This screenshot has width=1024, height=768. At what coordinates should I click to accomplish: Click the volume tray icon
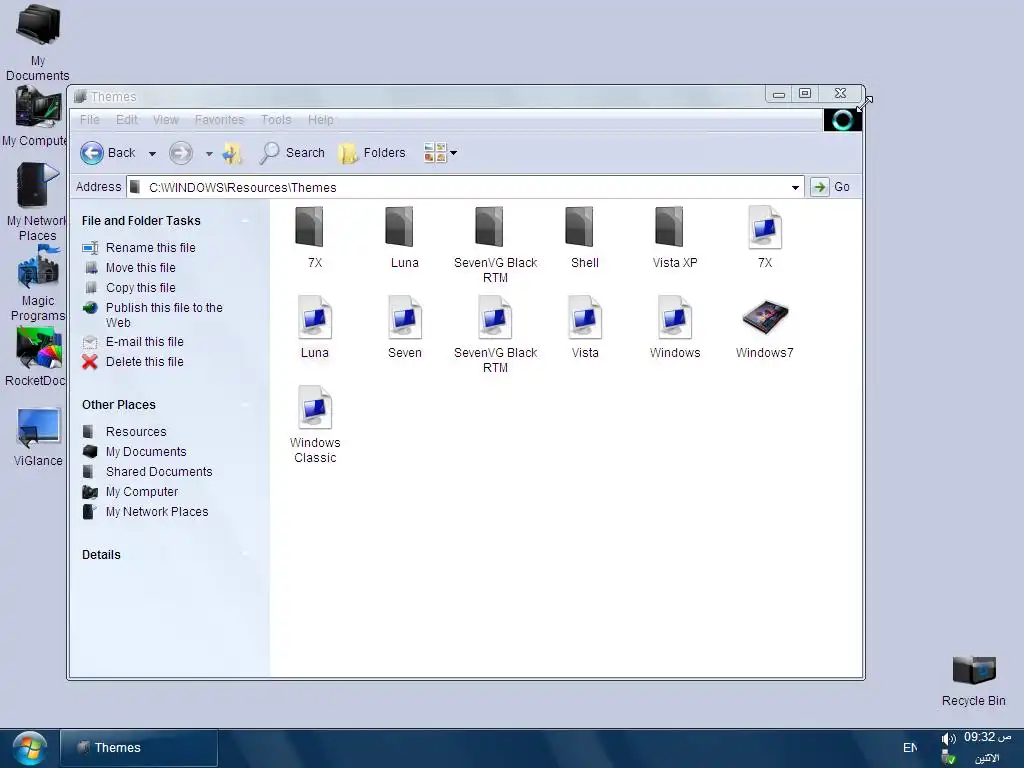[x=948, y=739]
